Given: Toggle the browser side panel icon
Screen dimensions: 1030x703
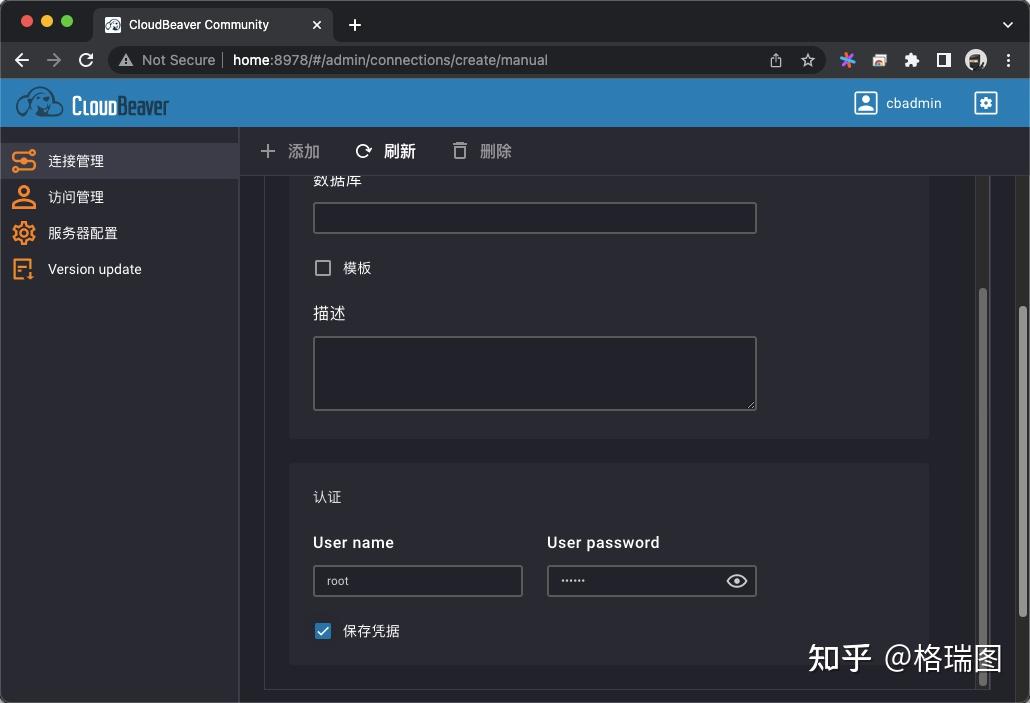Looking at the screenshot, I should [x=944, y=60].
